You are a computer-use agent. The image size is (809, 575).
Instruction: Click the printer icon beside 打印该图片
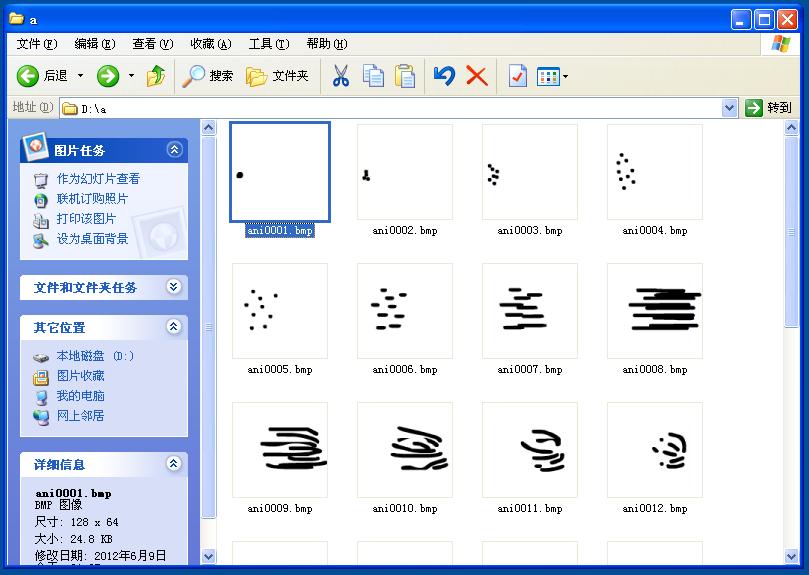point(41,220)
